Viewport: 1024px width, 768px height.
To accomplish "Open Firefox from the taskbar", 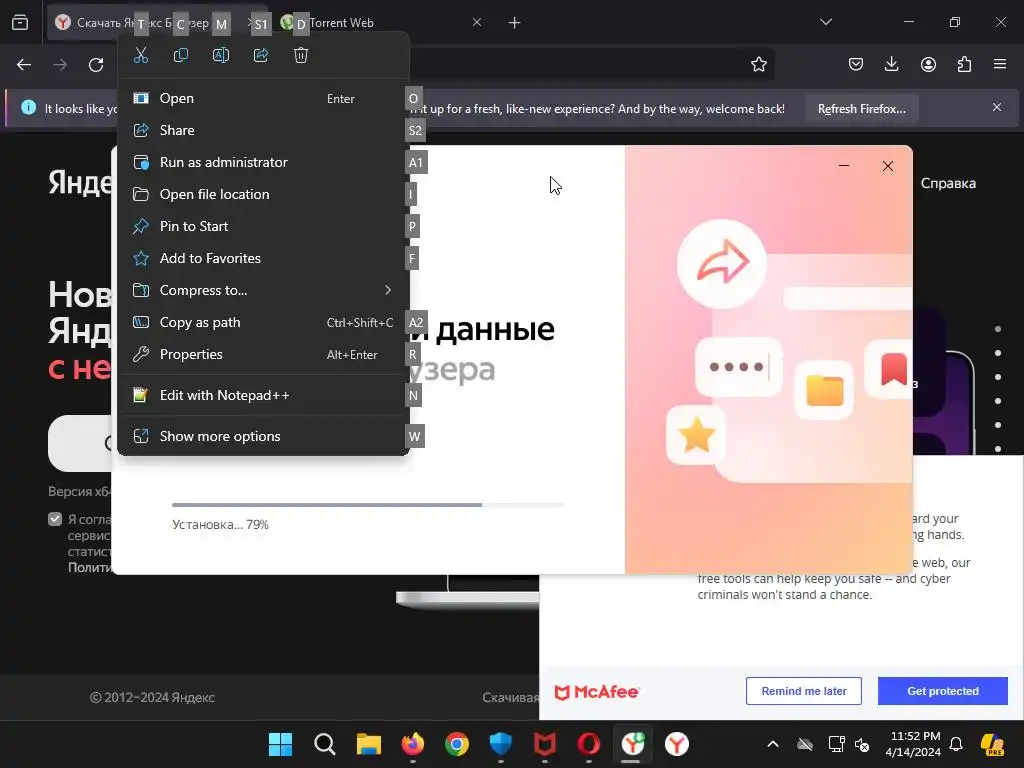I will pyautogui.click(x=413, y=744).
